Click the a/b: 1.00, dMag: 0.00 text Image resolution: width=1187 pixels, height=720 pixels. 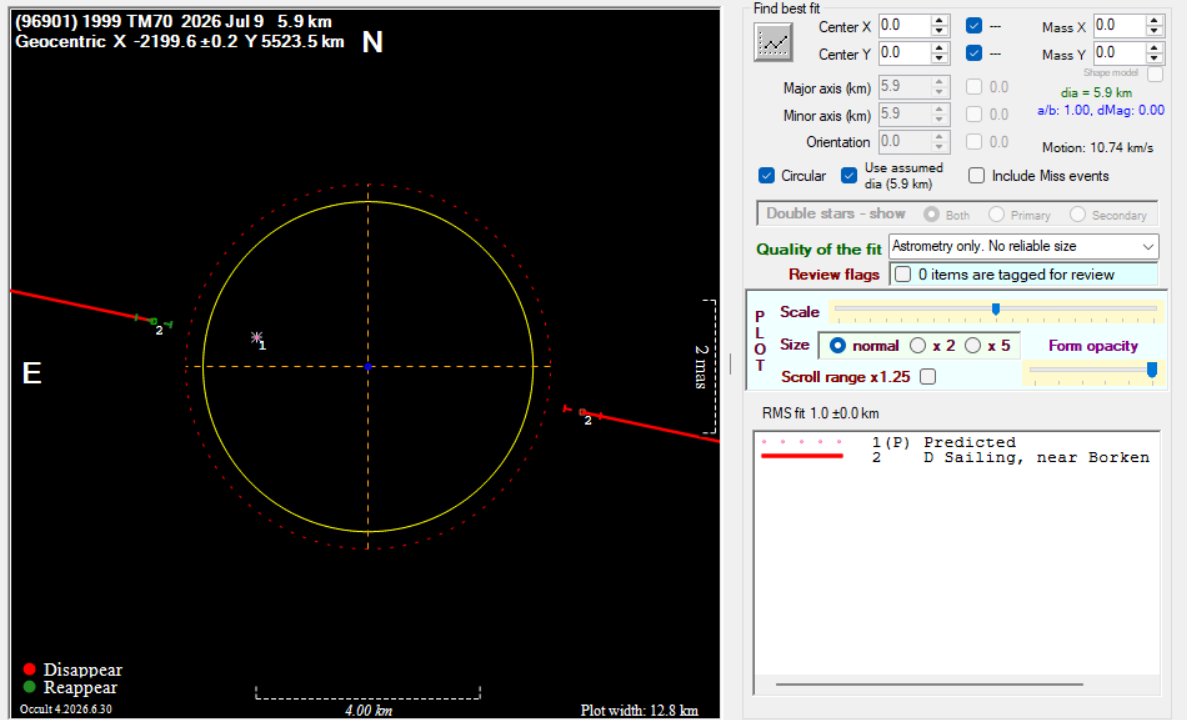pos(1101,111)
